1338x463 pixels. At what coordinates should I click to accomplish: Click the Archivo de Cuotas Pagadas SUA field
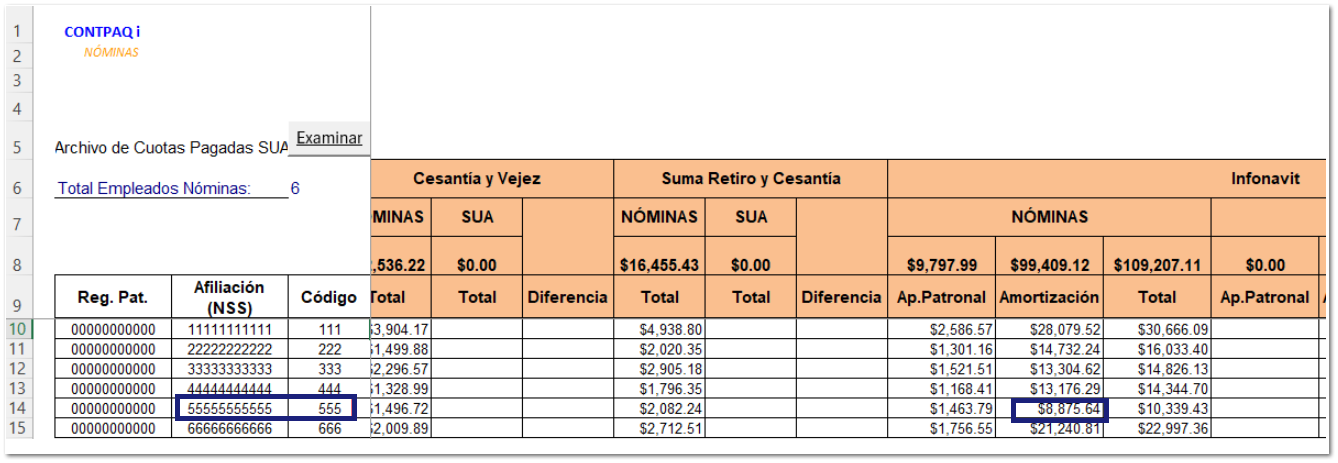tap(171, 148)
